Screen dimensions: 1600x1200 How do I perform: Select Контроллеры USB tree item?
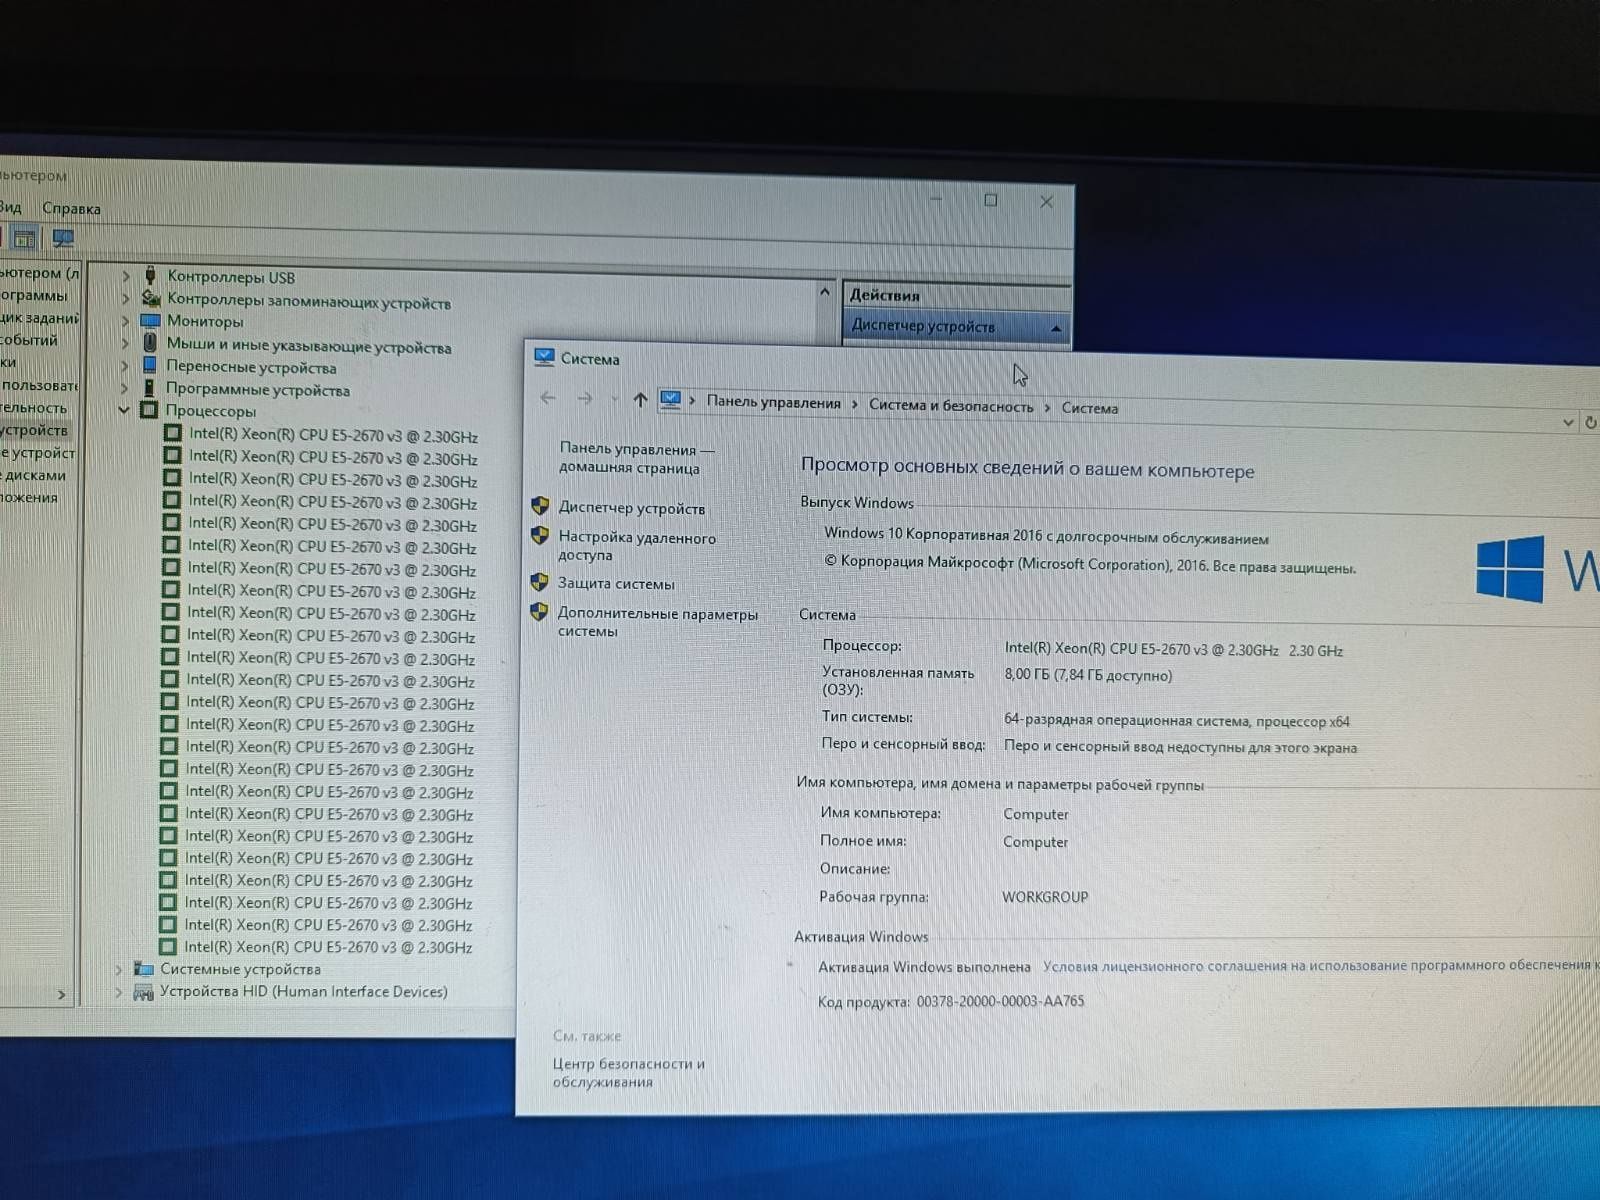231,277
